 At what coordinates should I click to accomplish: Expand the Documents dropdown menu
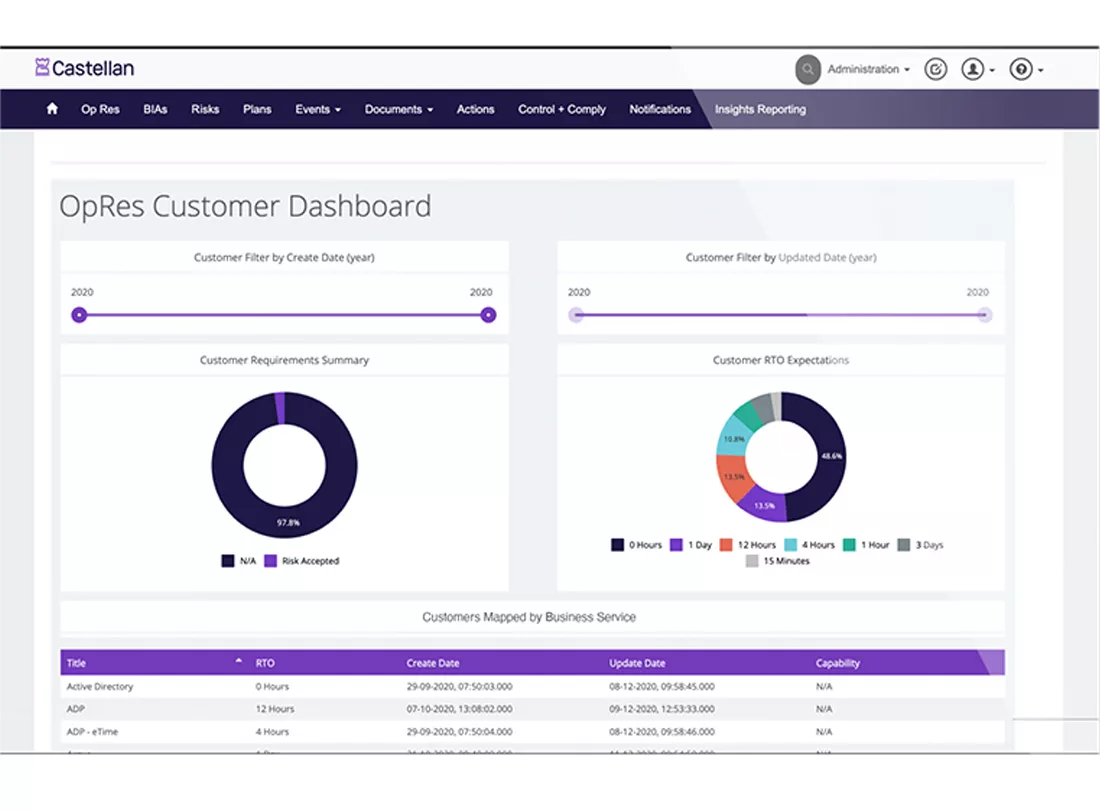point(398,109)
